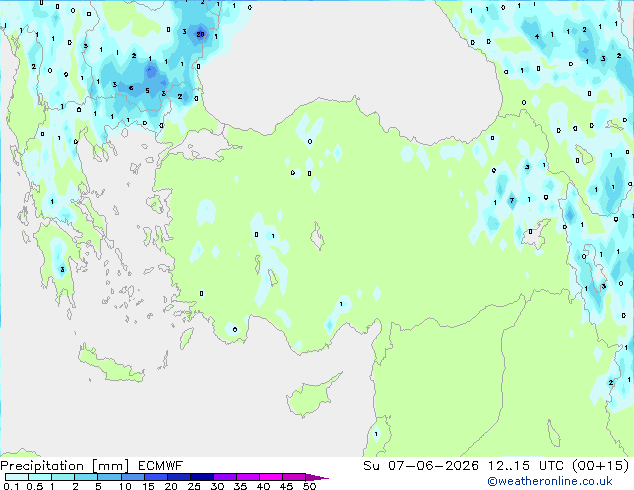Click the 15–20 mm legend swatch
Screen dimensions: 634x490
pyautogui.click(x=155, y=477)
